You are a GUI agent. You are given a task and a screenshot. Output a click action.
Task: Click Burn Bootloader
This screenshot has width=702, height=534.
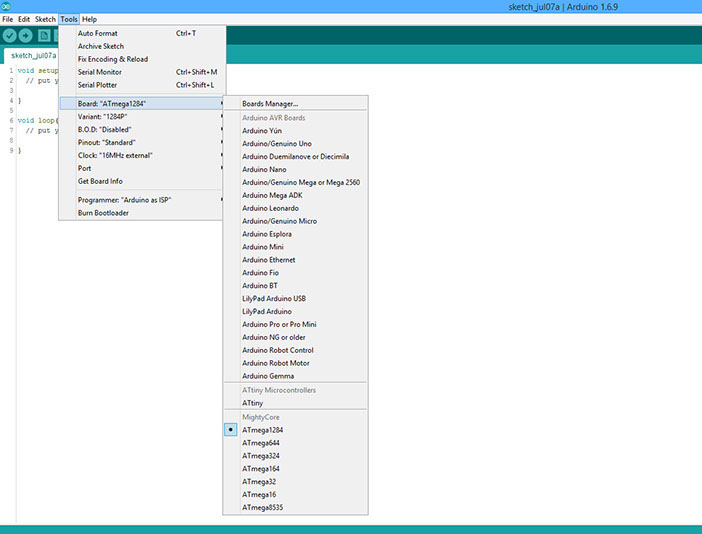(141, 213)
